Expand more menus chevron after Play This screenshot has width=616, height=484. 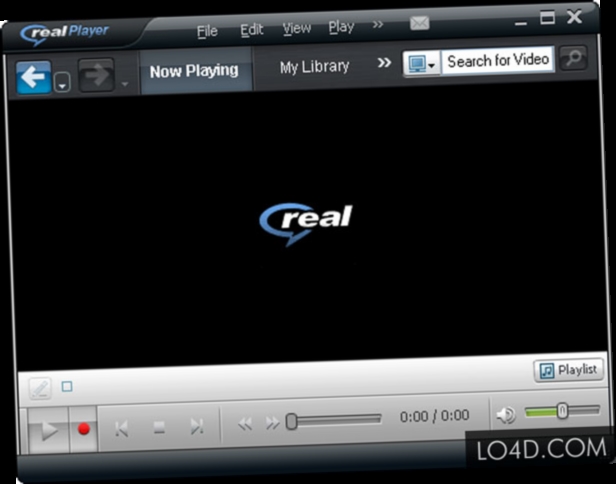point(378,25)
